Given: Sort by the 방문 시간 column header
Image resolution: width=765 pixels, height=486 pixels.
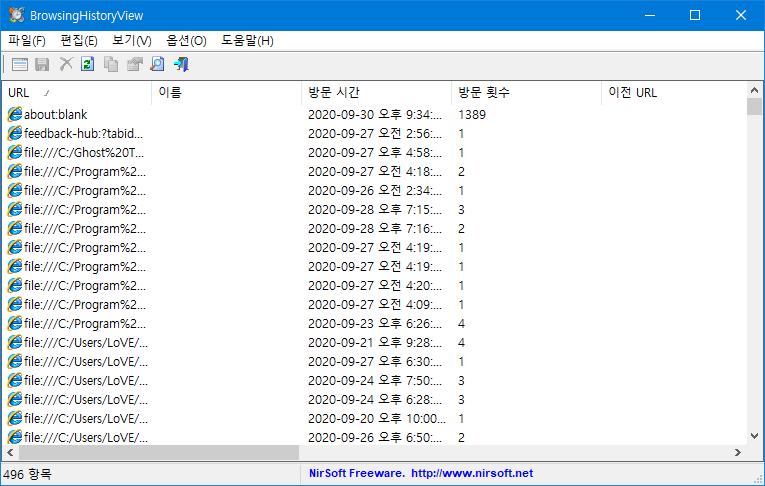Looking at the screenshot, I should tap(377, 92).
